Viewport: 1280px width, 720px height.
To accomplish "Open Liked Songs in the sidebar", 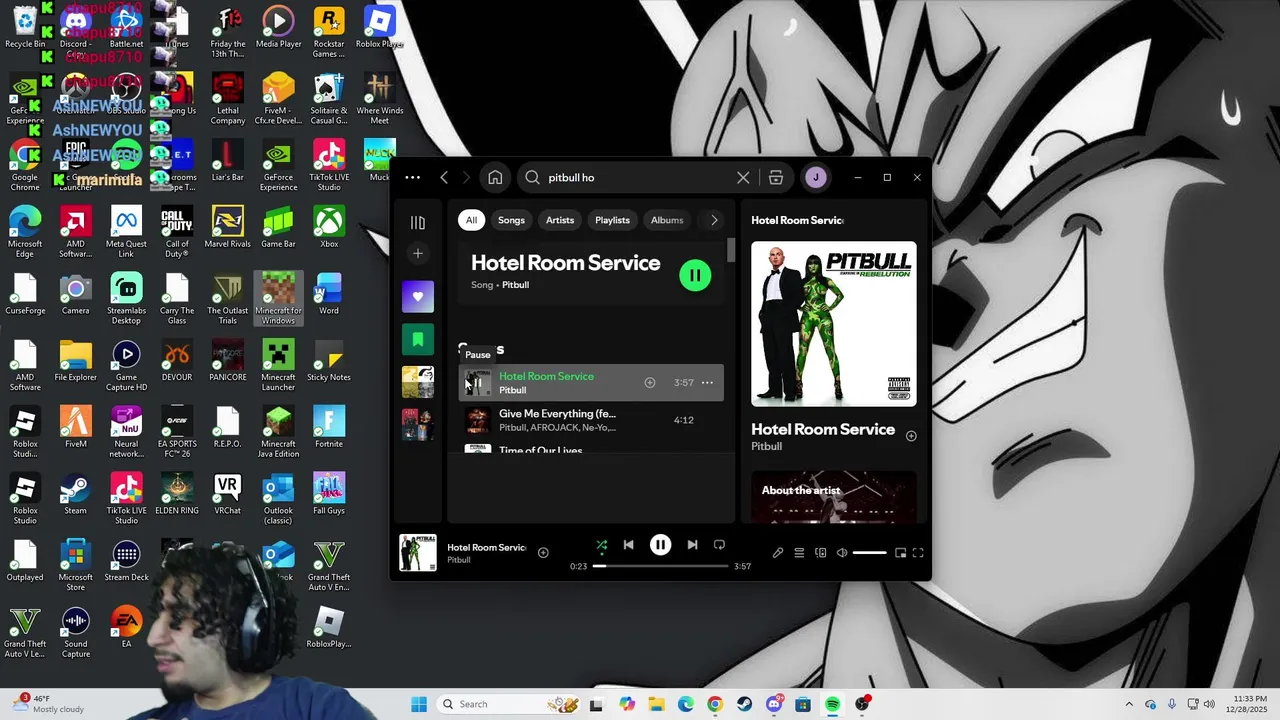I will pos(418,297).
